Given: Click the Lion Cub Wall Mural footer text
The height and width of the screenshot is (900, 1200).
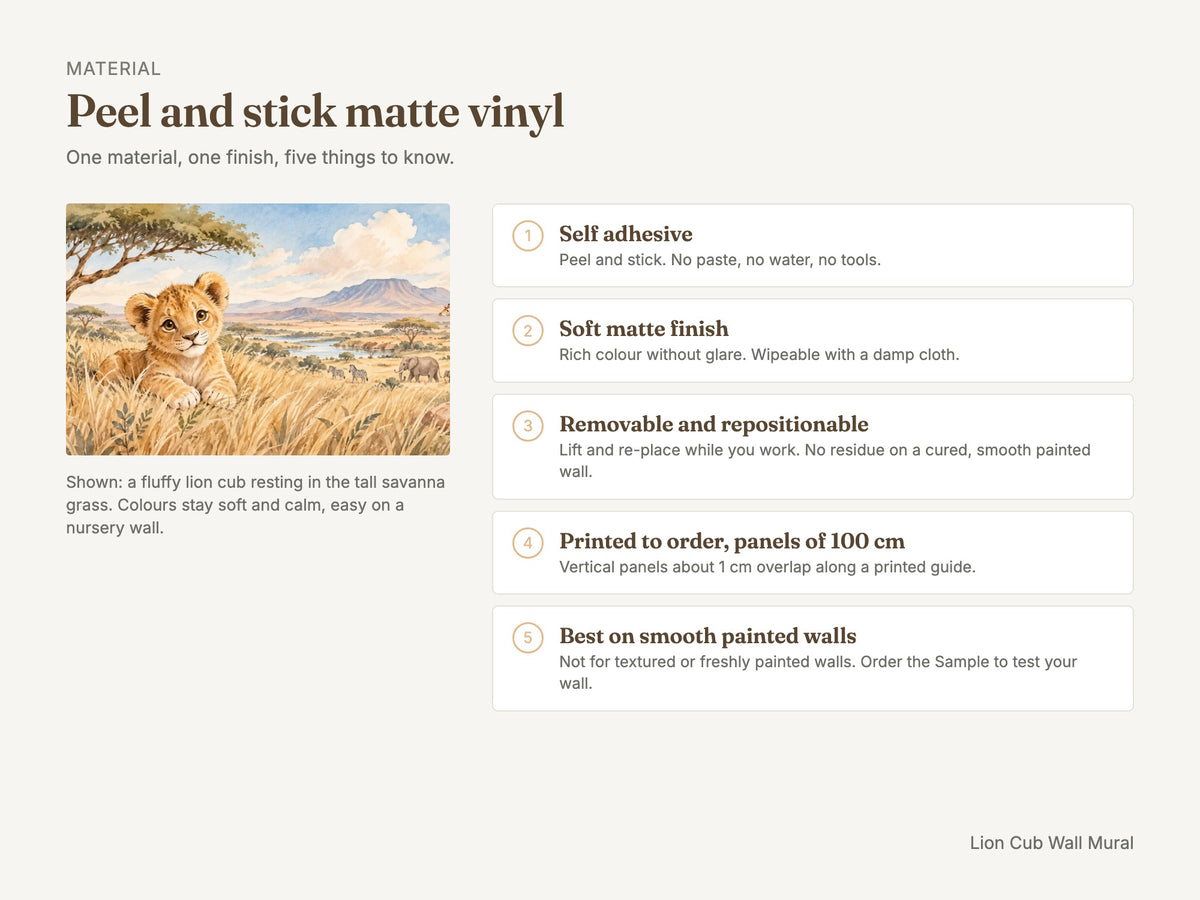Looking at the screenshot, I should (x=1052, y=843).
